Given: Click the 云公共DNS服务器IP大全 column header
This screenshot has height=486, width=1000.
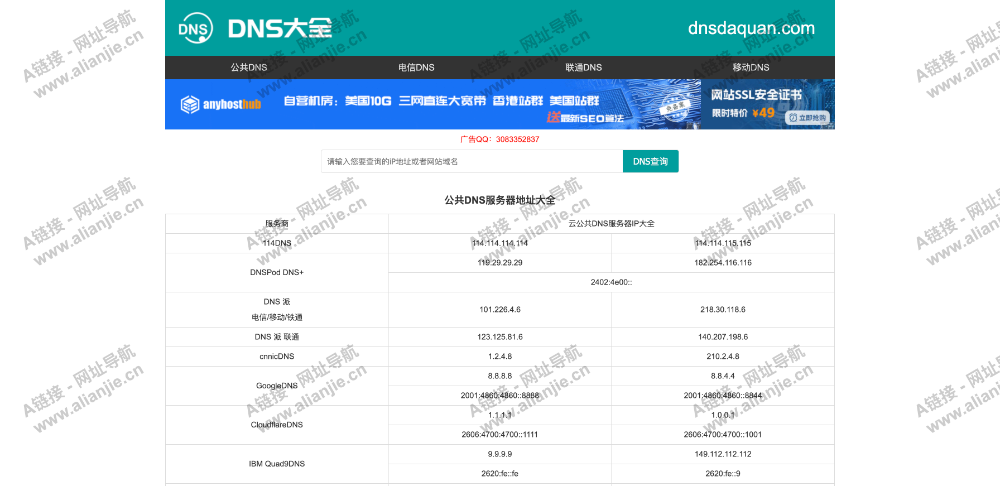Looking at the screenshot, I should (x=611, y=224).
